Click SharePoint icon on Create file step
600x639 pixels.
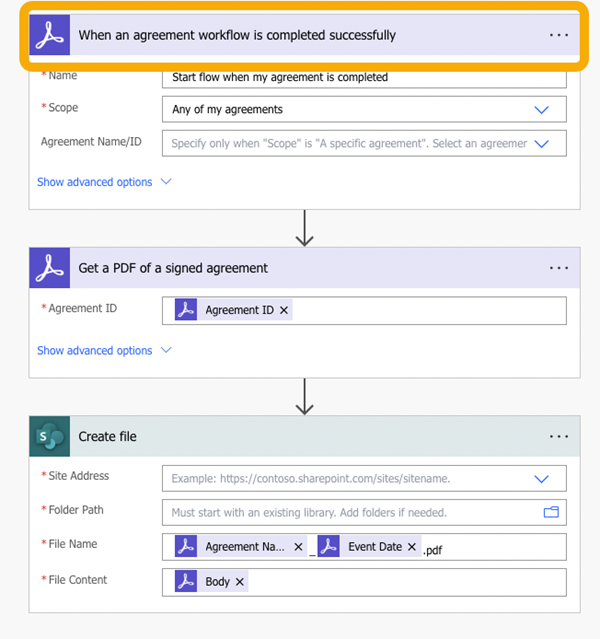pos(49,436)
